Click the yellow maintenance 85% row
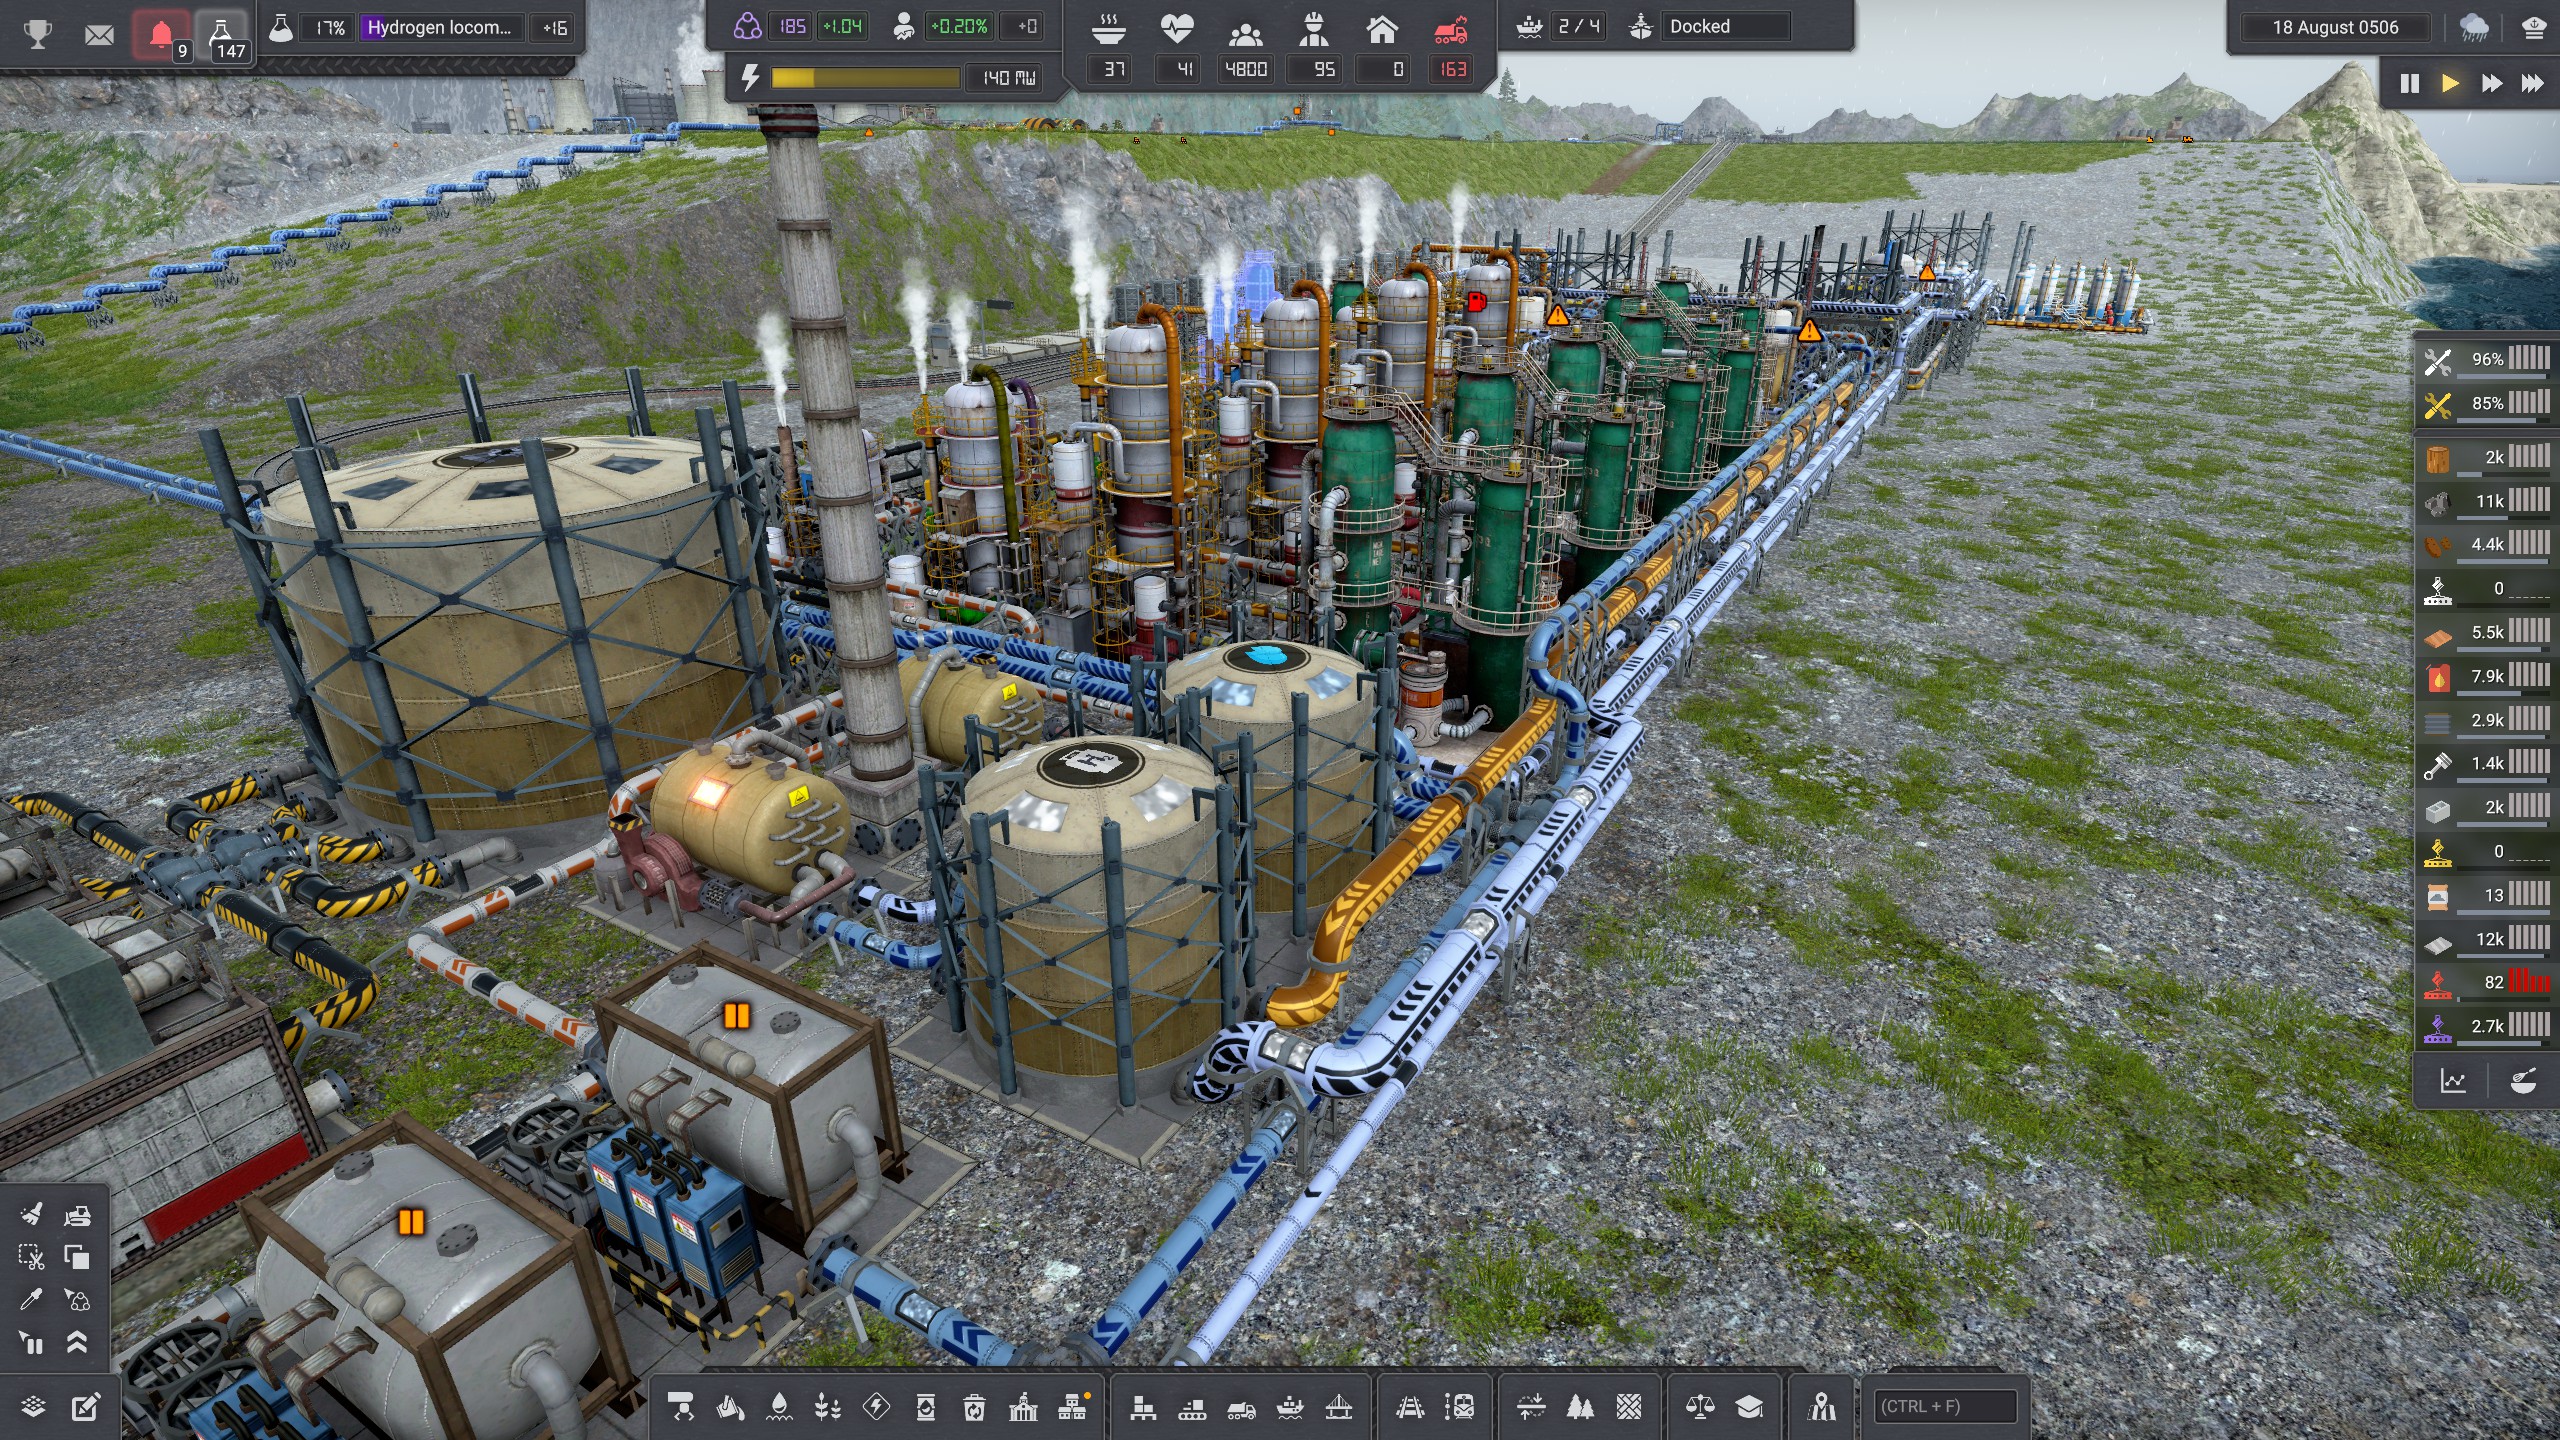2560x1440 pixels. pyautogui.click(x=2487, y=404)
